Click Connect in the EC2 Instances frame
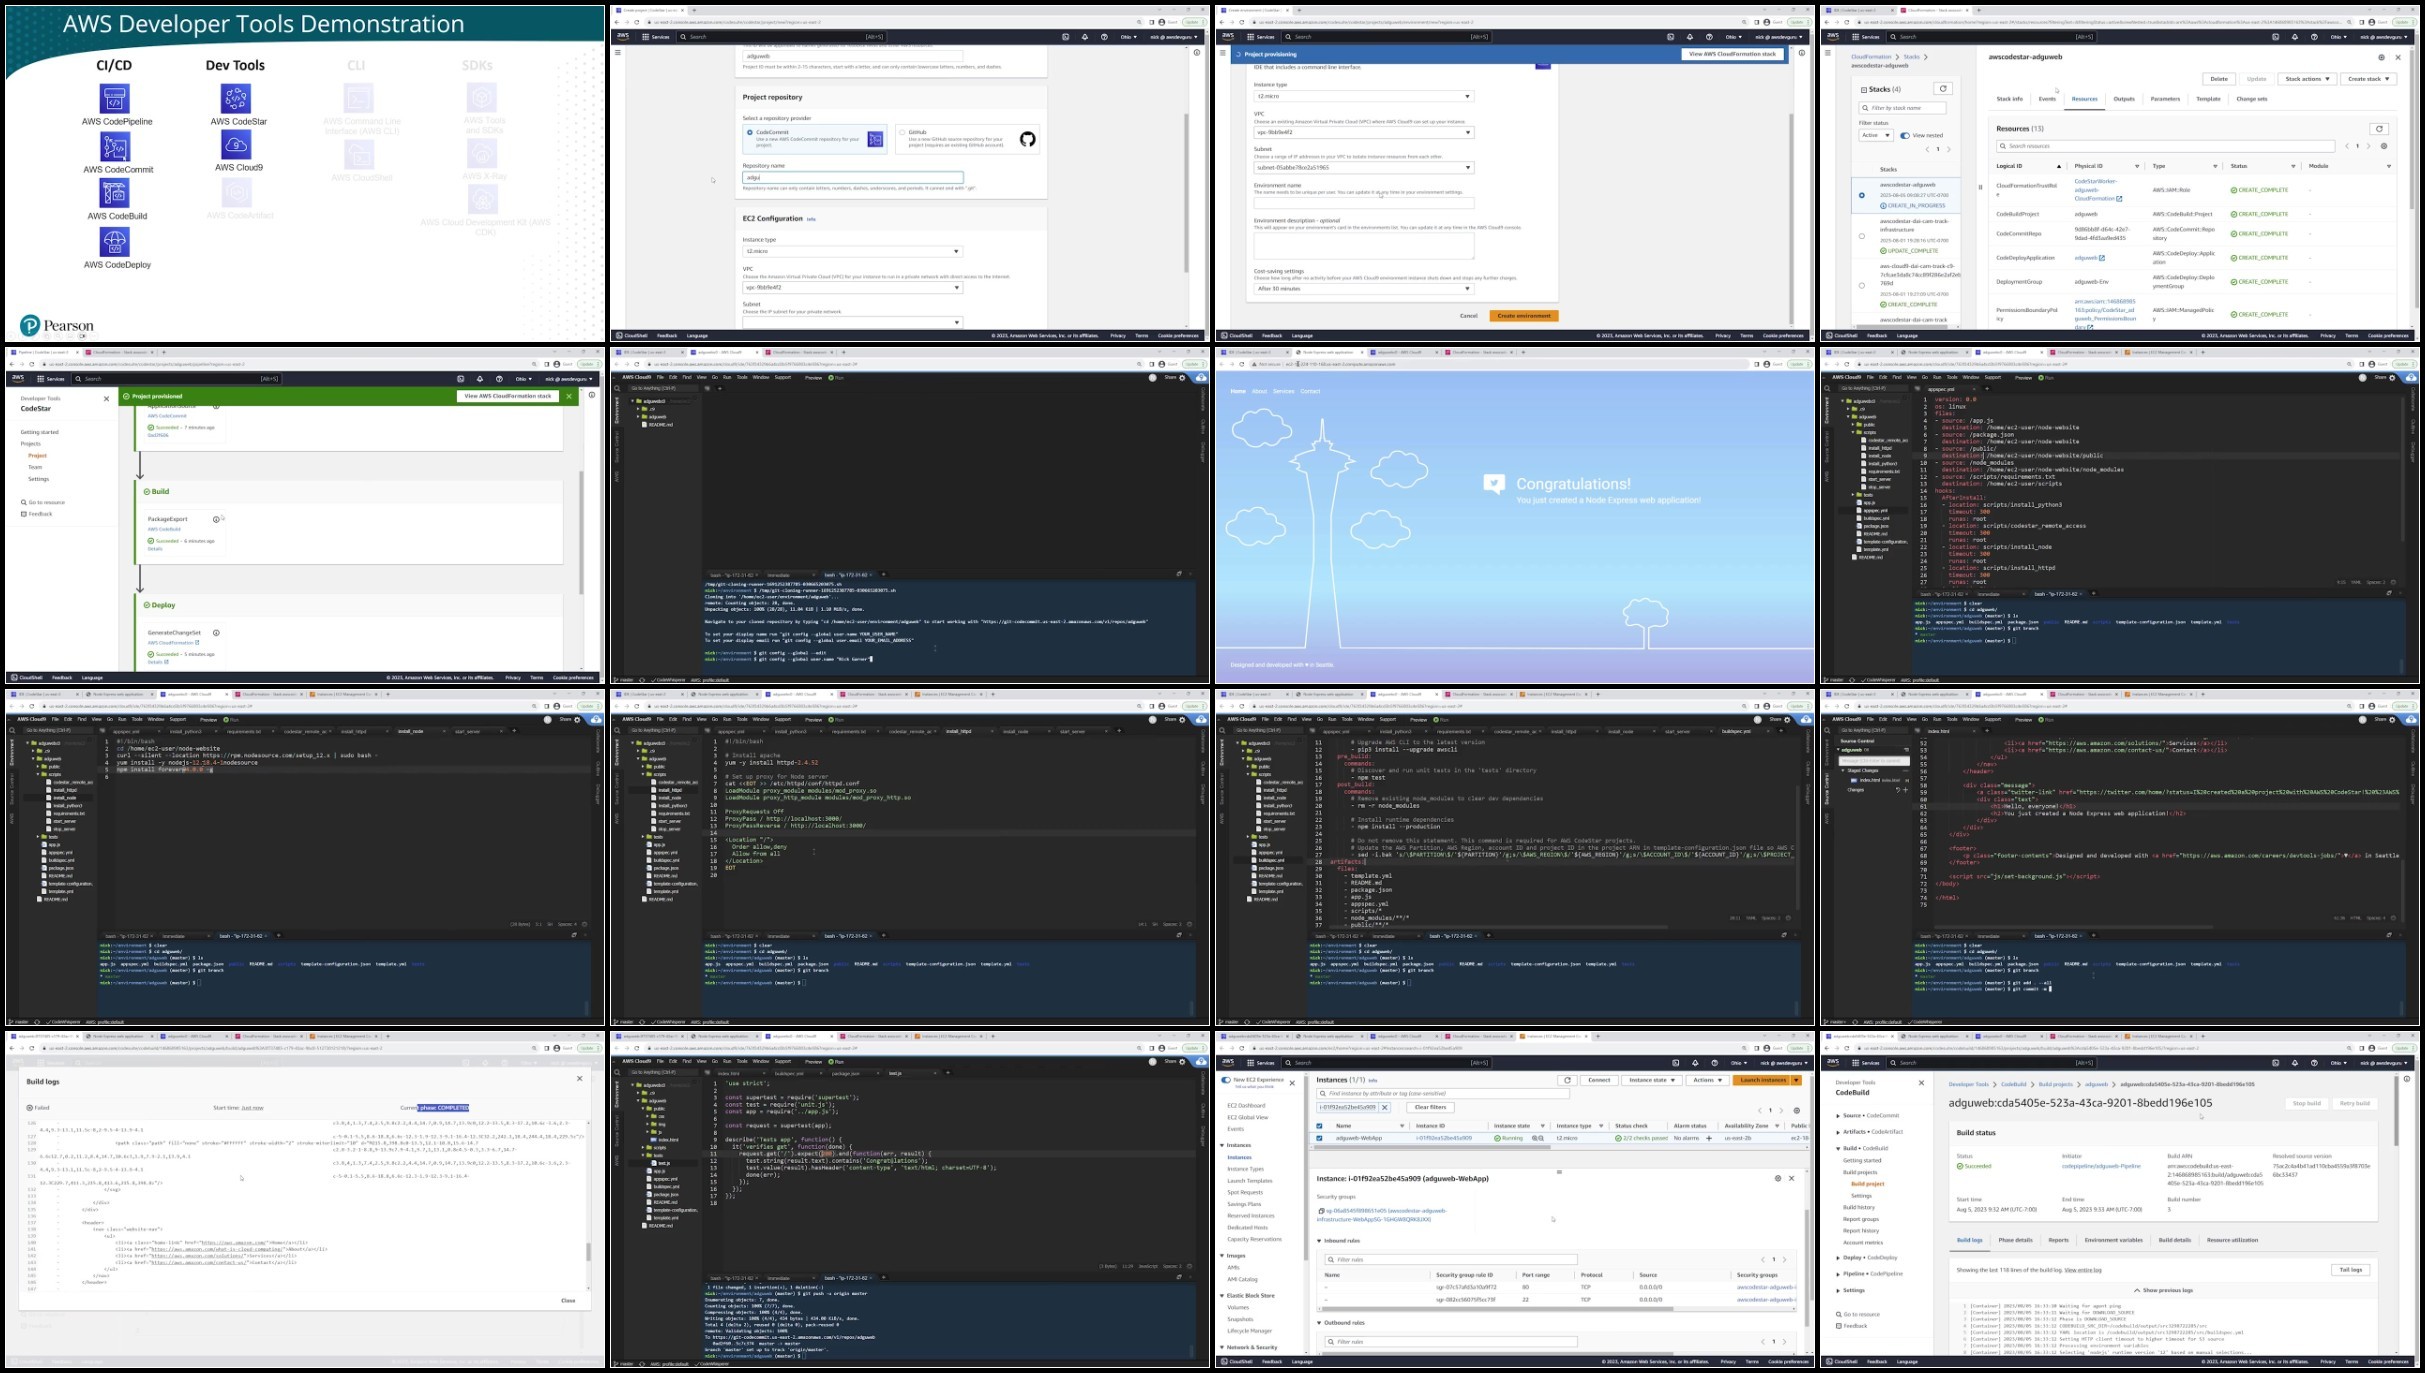Screen dimensions: 2425x1373 click(x=1599, y=1080)
